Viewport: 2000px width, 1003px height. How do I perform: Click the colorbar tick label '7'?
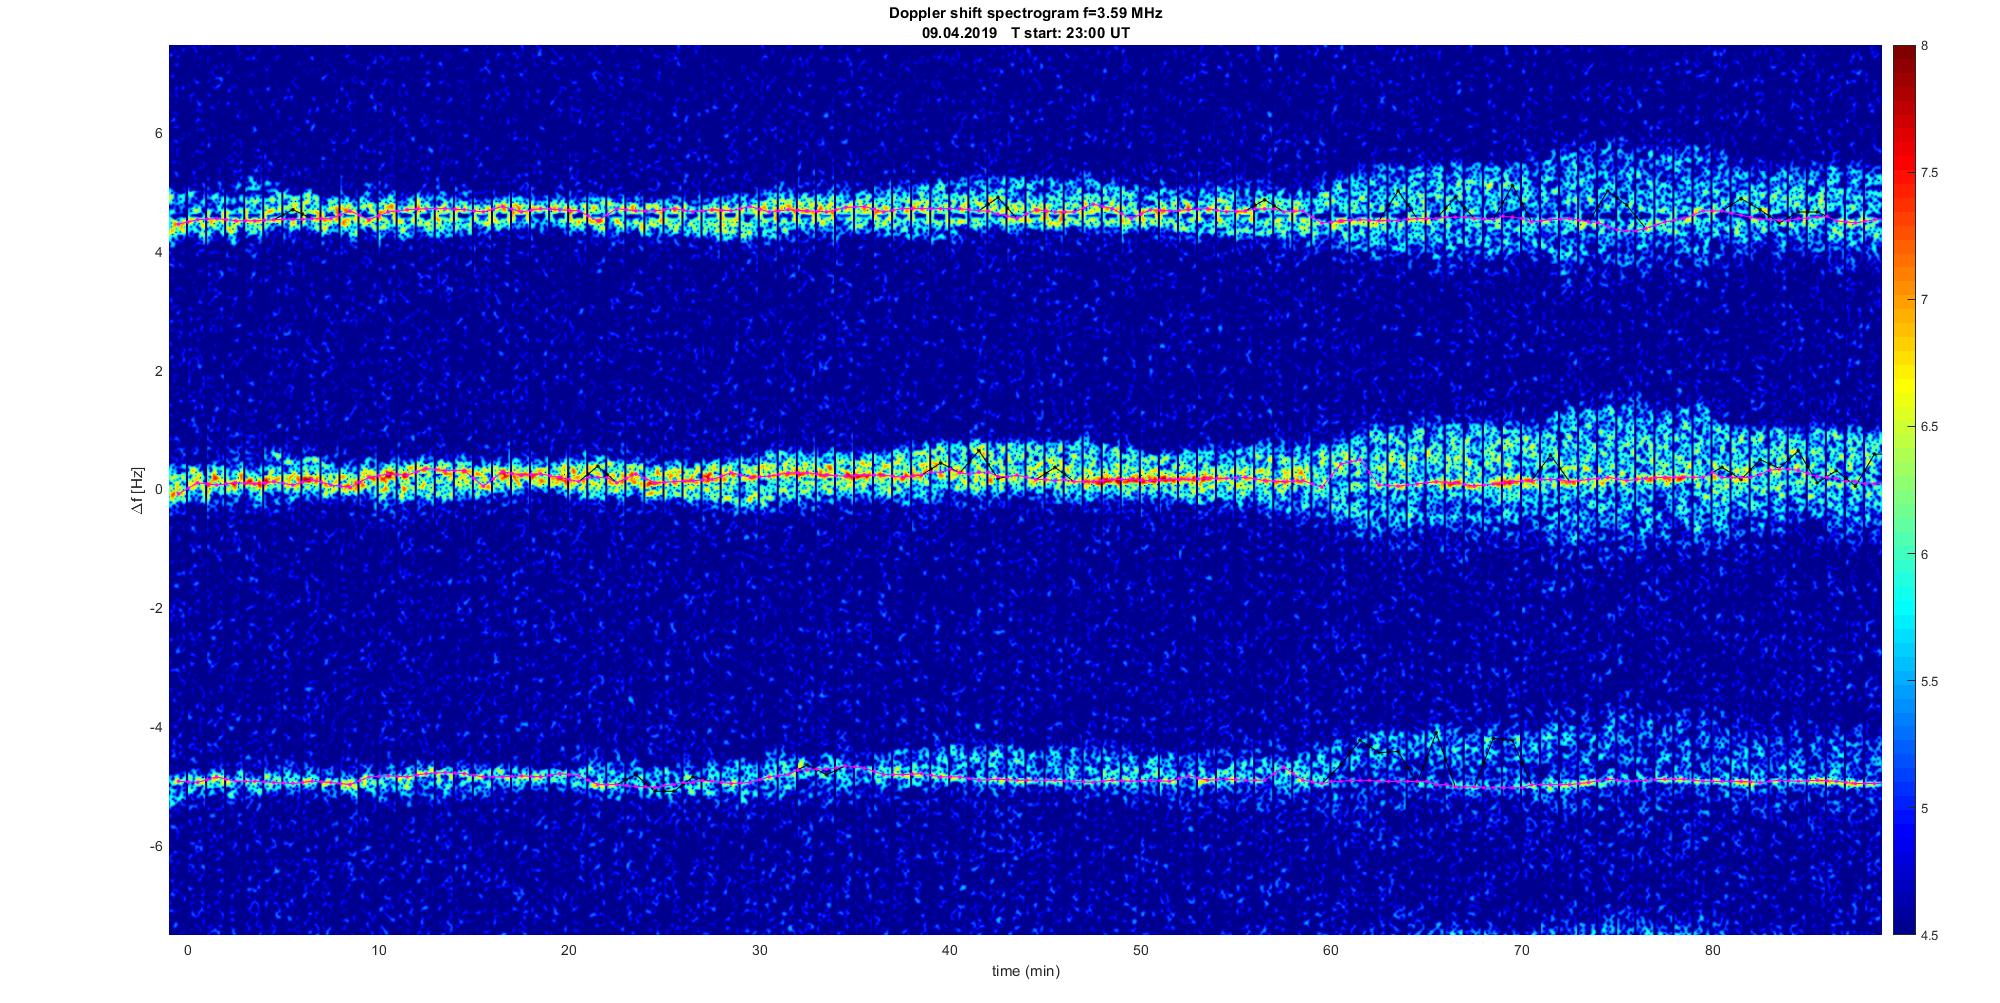(1925, 300)
